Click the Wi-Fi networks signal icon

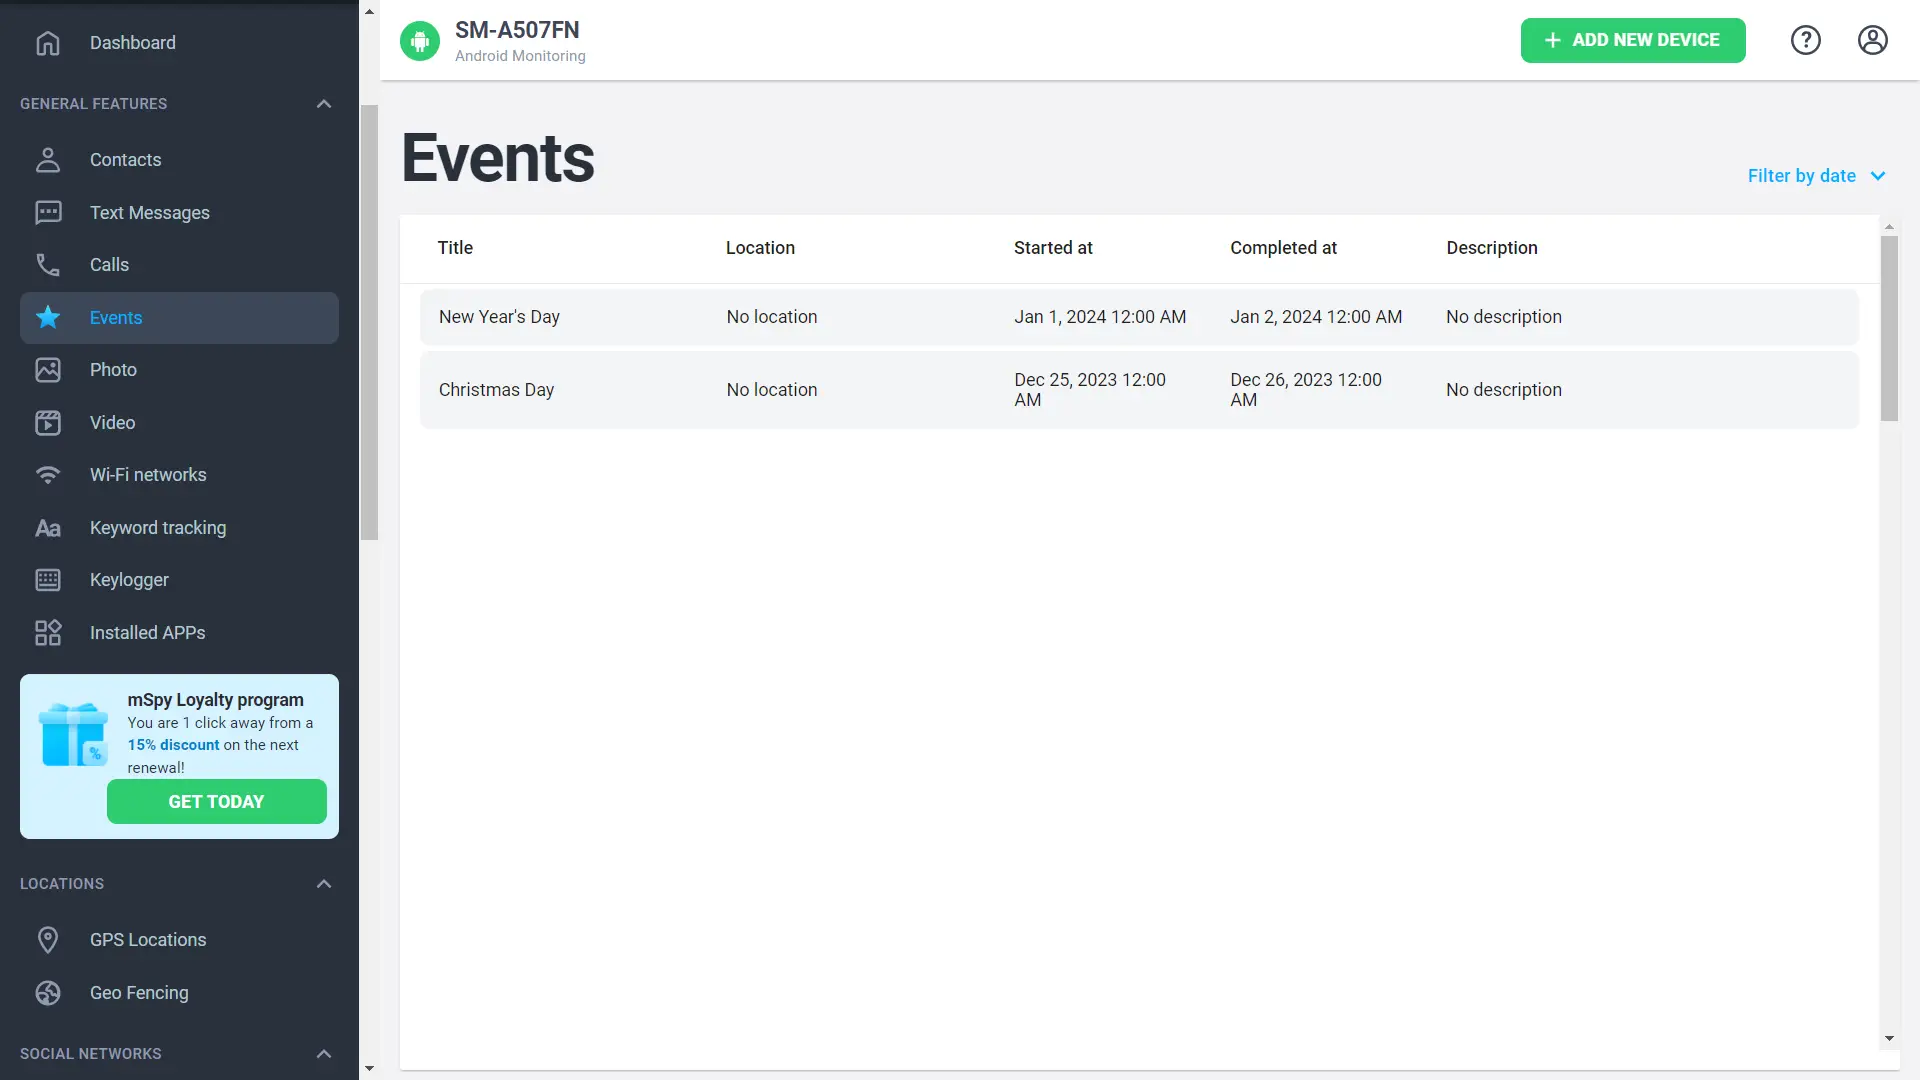click(x=48, y=475)
